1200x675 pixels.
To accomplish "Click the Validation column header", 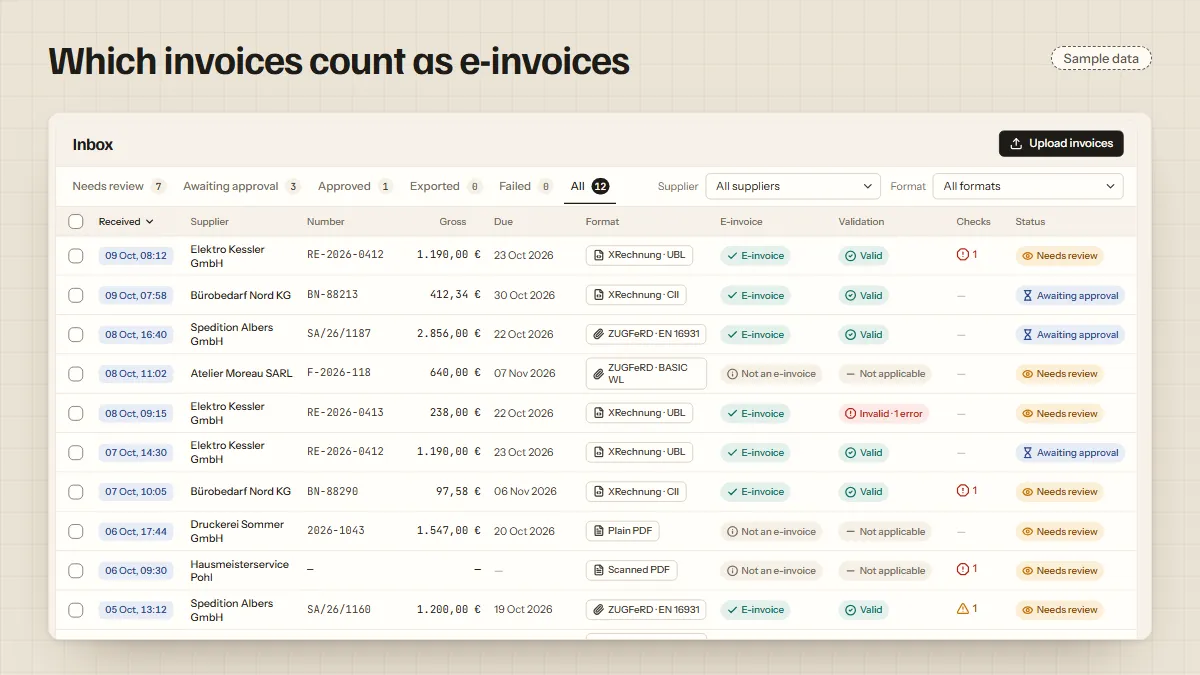I will [861, 222].
